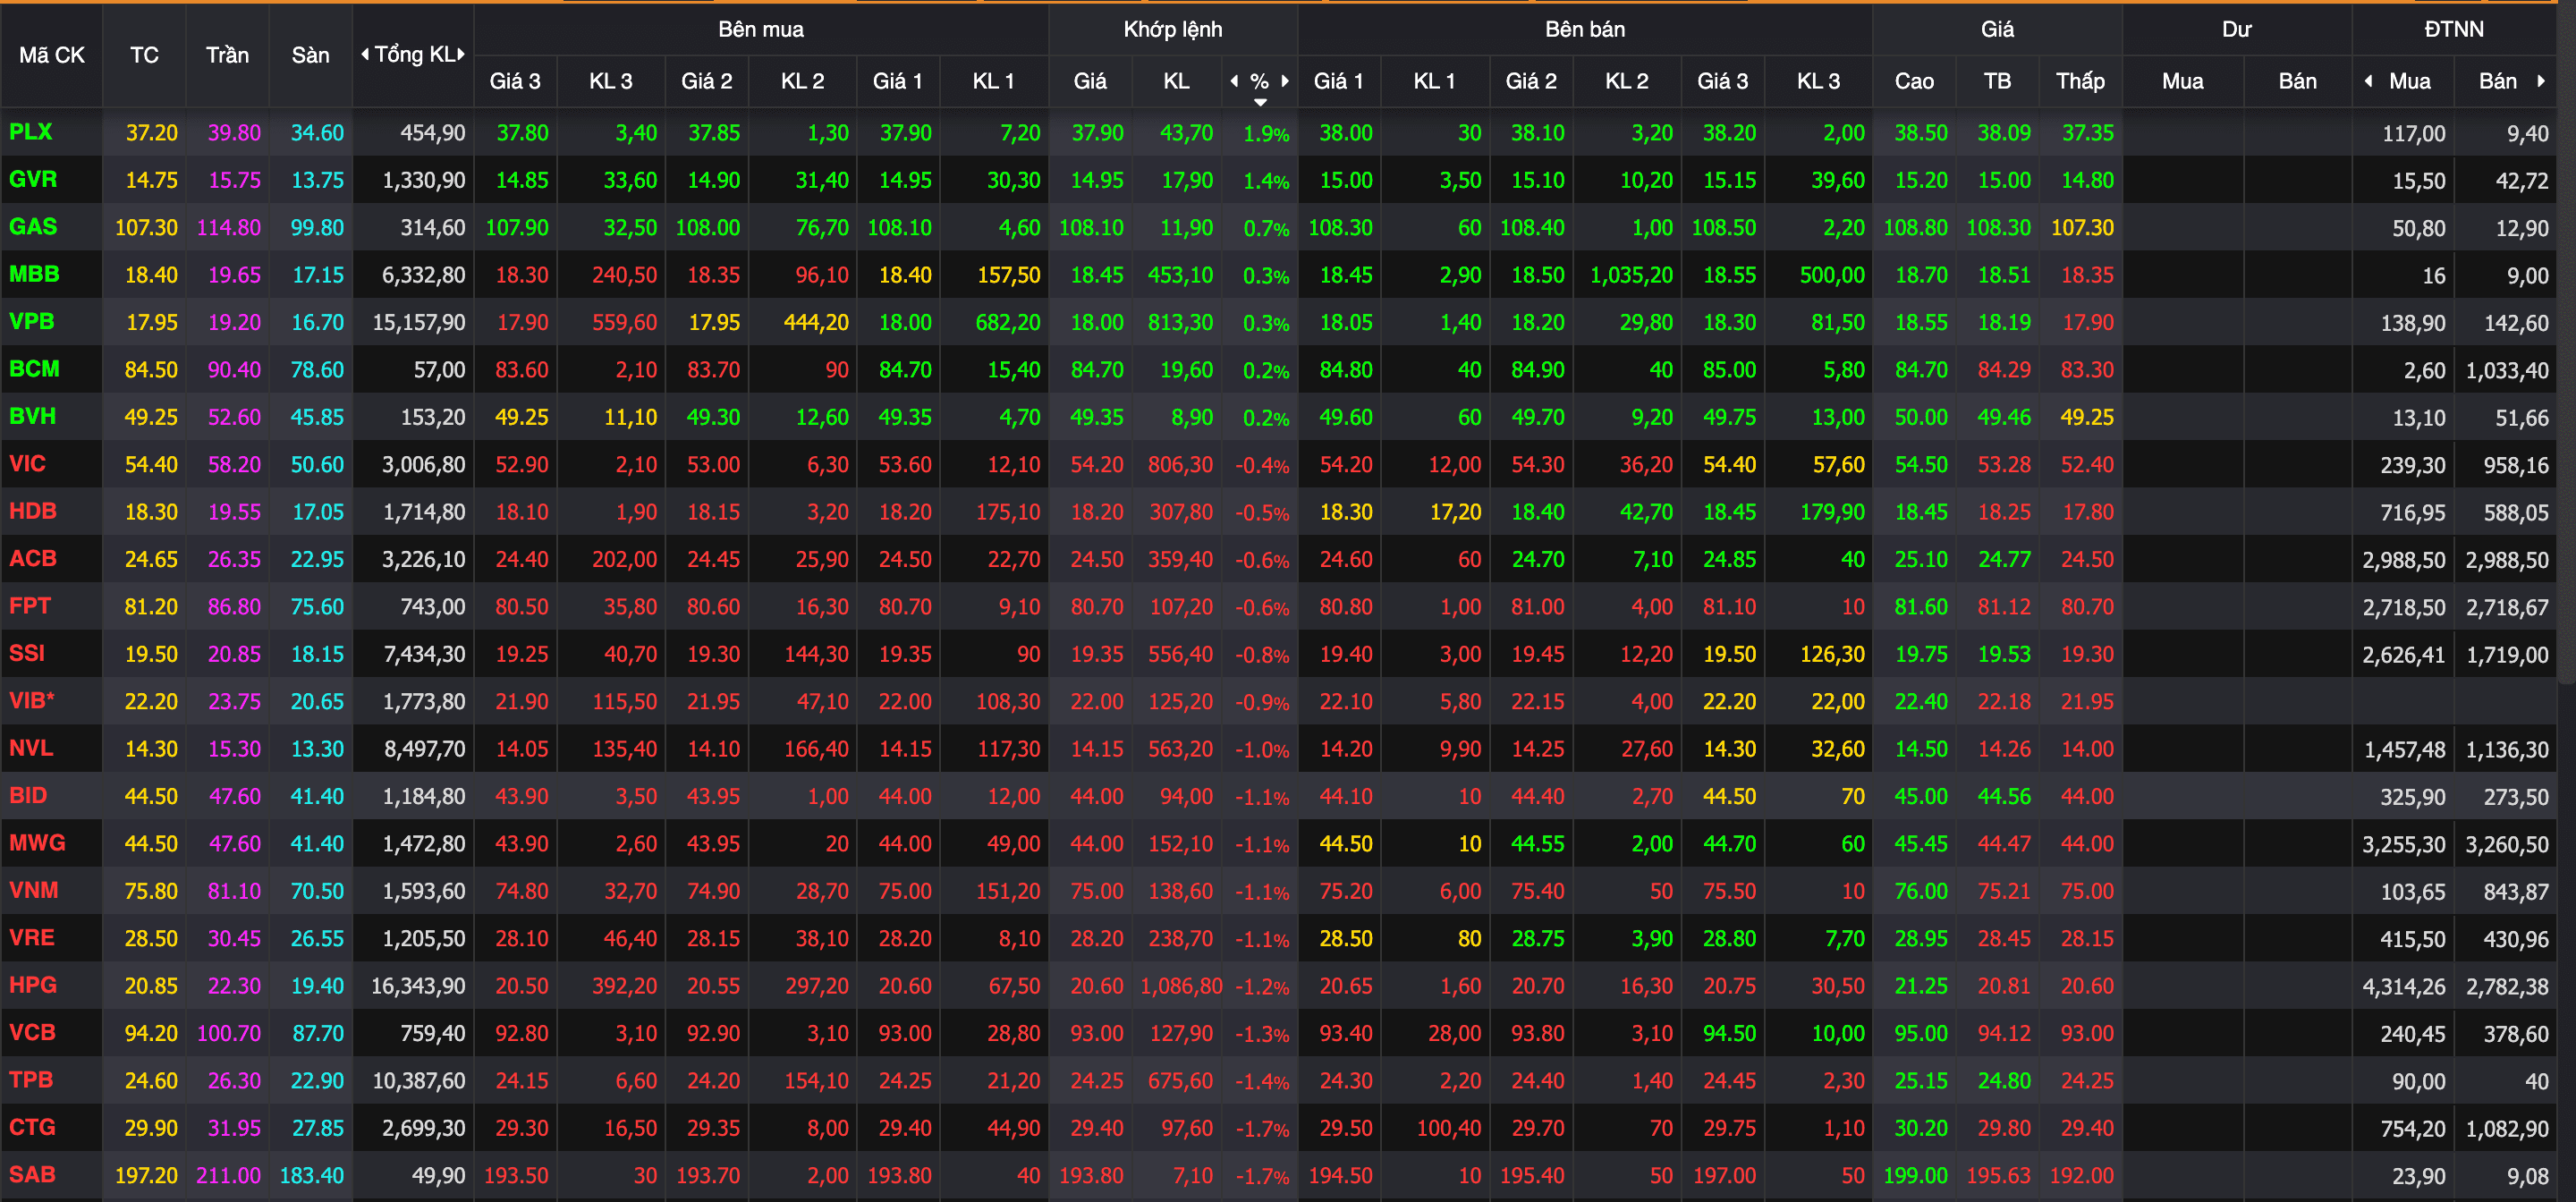Click the sort-down triangle under % header
The image size is (2576, 1202).
tap(1260, 102)
